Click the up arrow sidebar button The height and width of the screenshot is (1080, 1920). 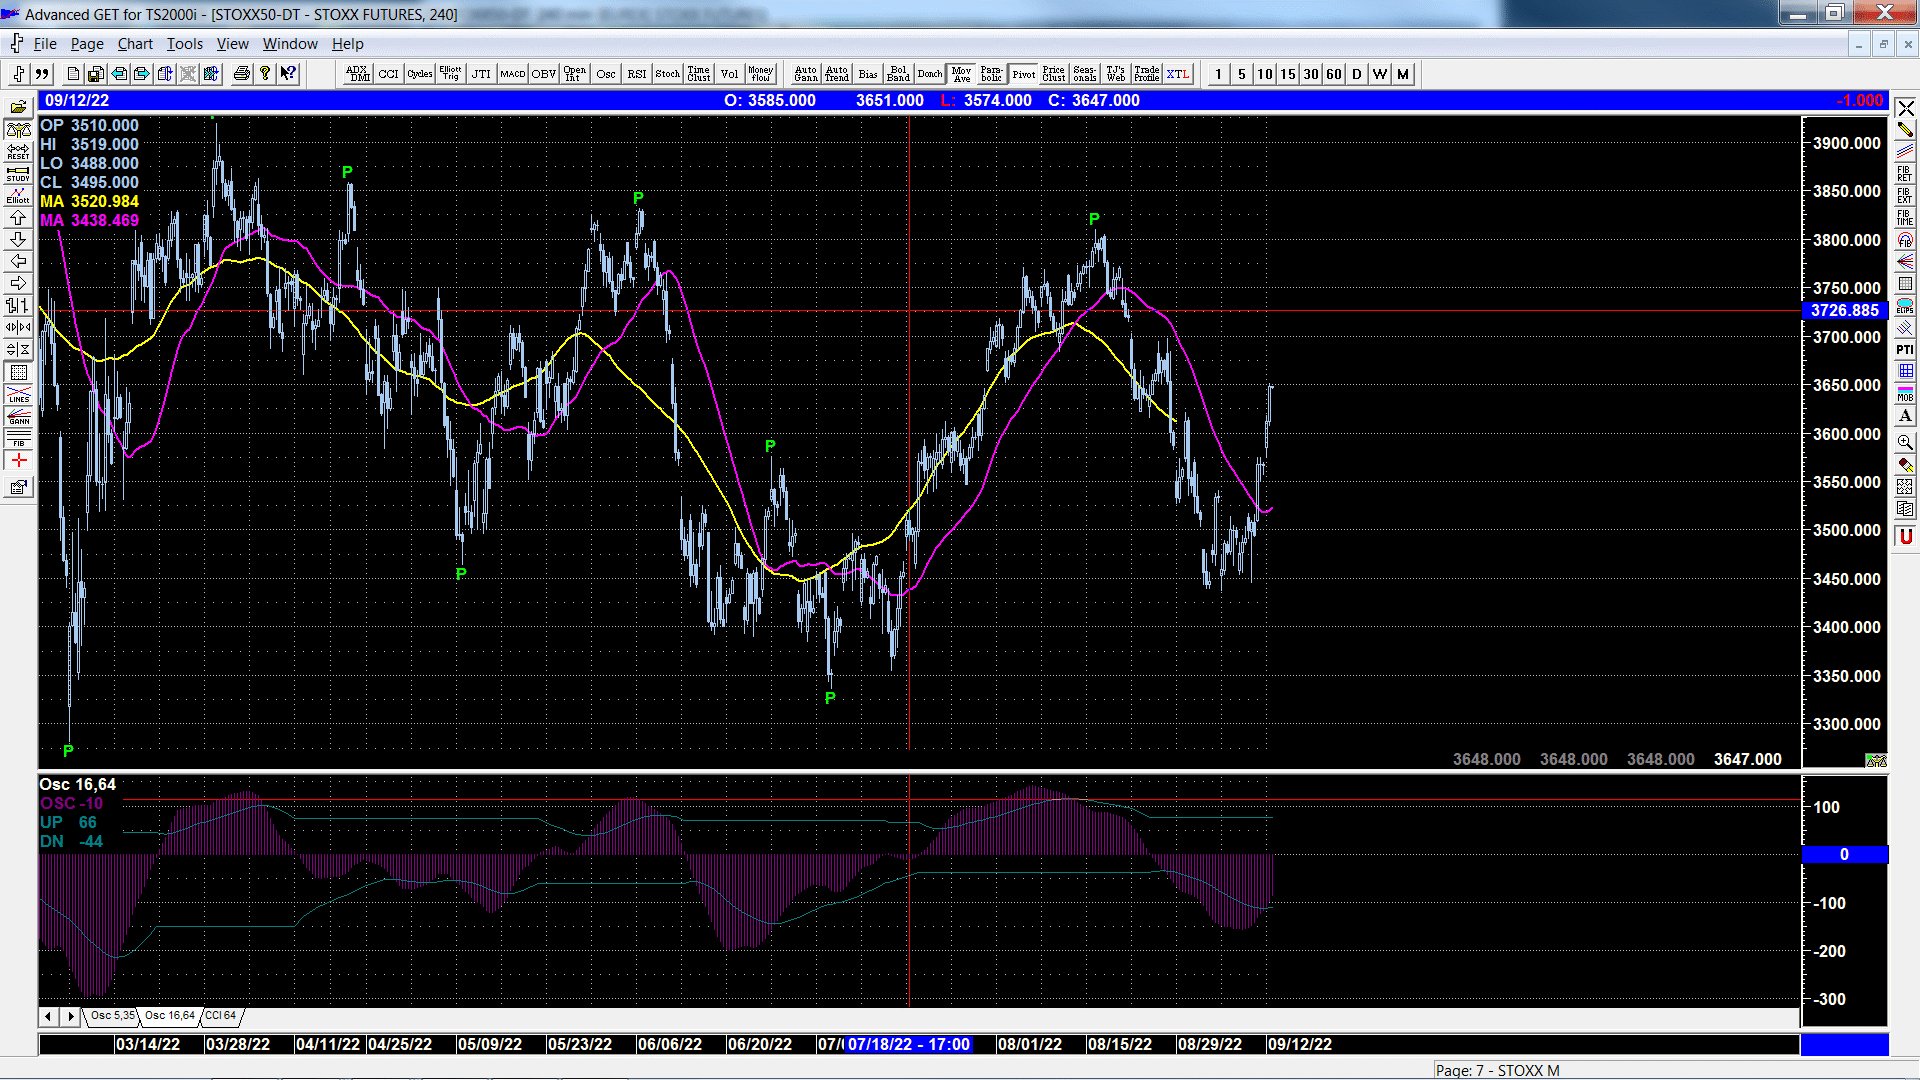pos(18,217)
